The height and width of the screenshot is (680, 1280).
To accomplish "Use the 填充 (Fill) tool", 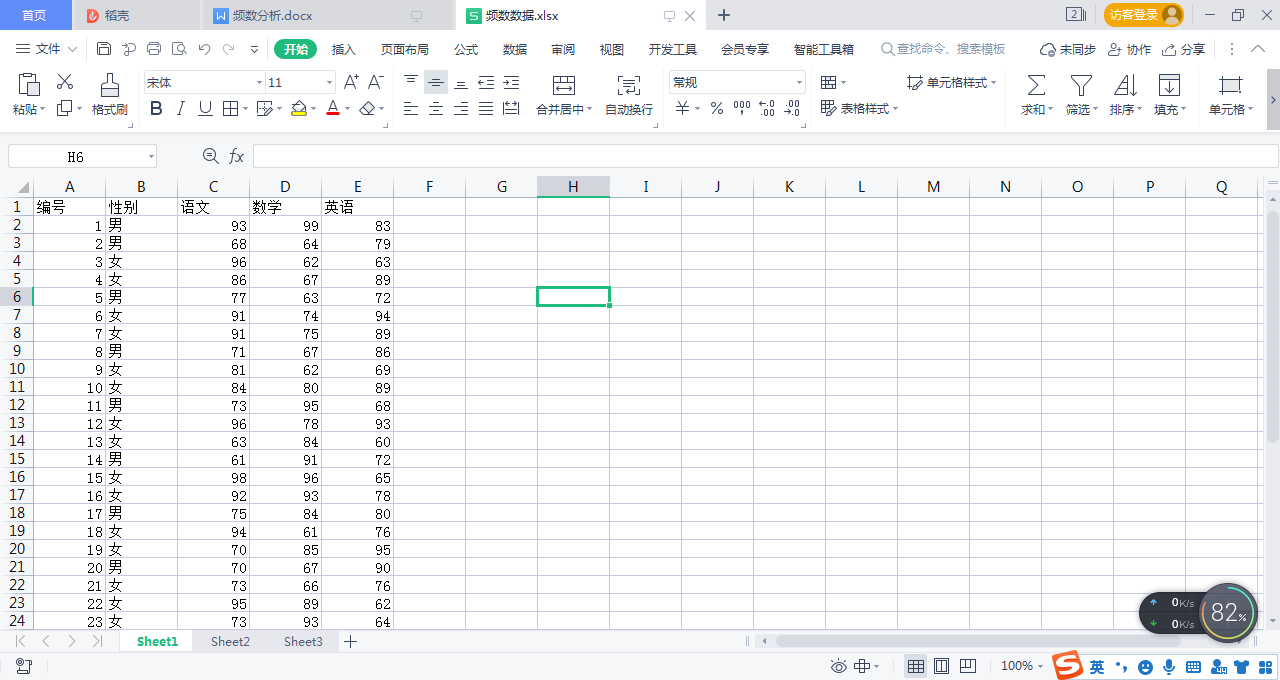I will click(1168, 95).
